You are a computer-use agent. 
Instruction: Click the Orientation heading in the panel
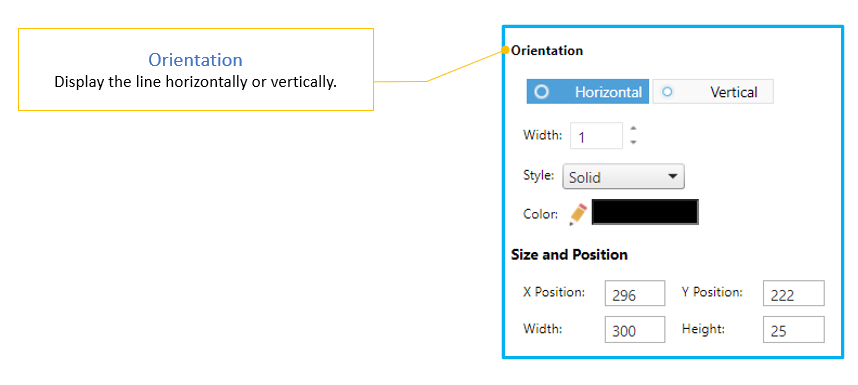point(547,51)
